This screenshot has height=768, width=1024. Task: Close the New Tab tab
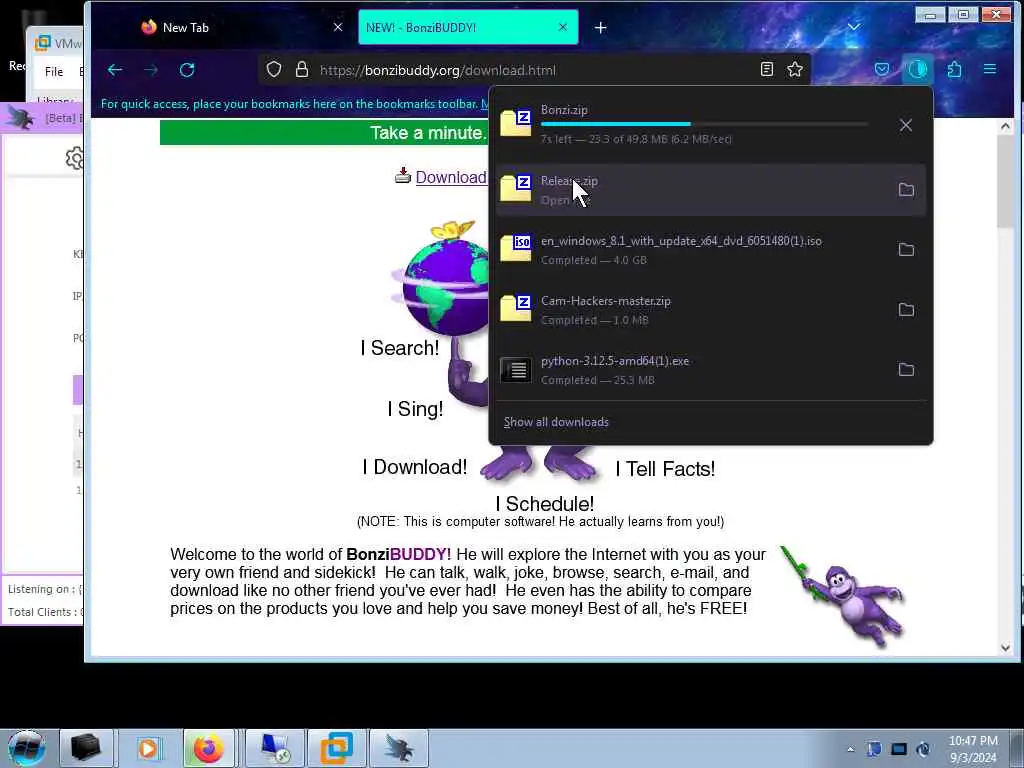click(x=338, y=27)
